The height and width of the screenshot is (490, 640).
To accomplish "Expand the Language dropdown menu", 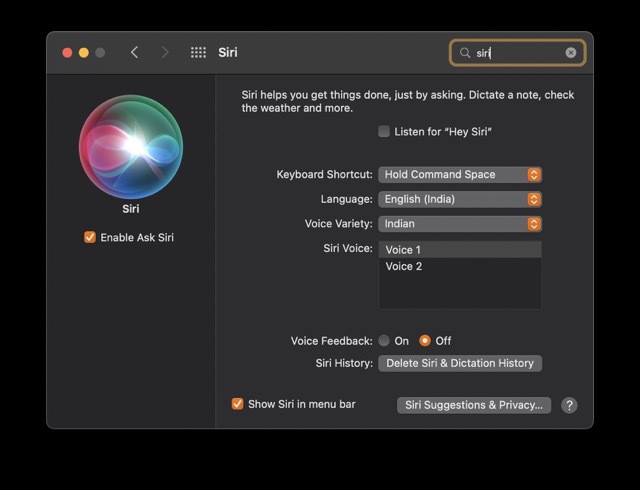I will 459,199.
